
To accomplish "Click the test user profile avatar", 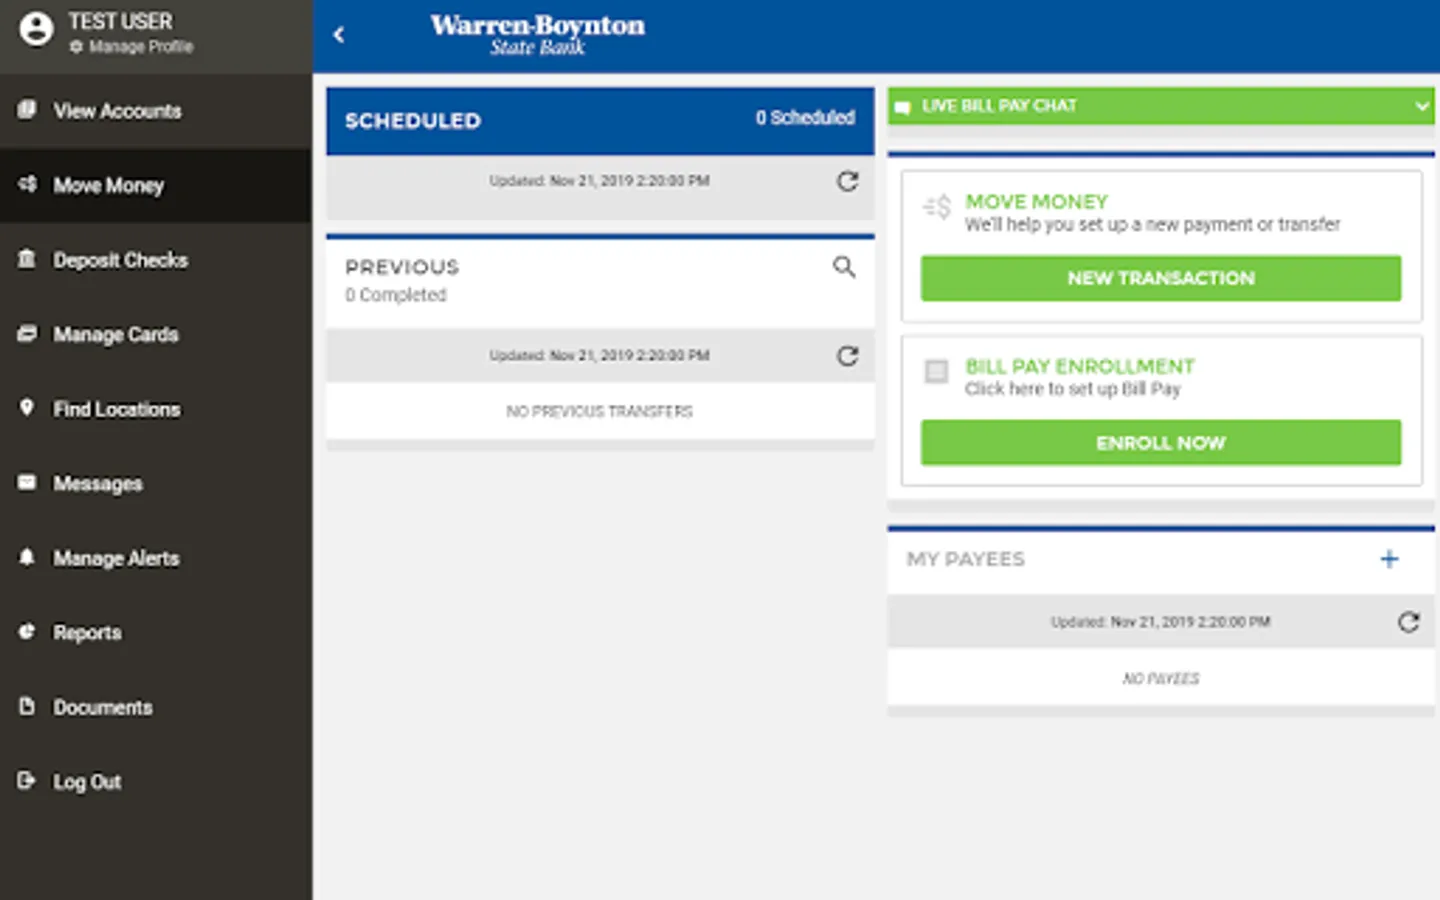I will 36,29.
